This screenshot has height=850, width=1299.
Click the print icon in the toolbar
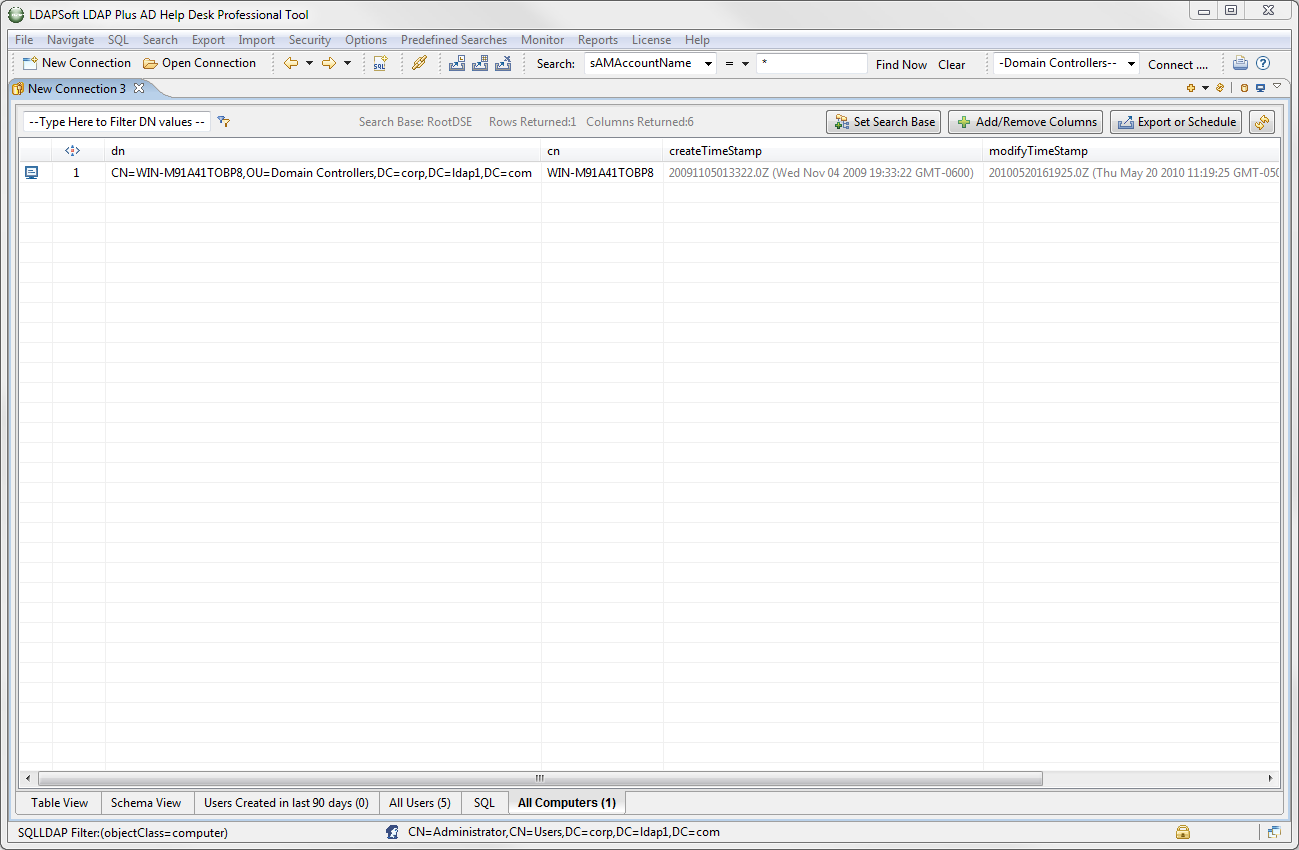pos(1240,64)
